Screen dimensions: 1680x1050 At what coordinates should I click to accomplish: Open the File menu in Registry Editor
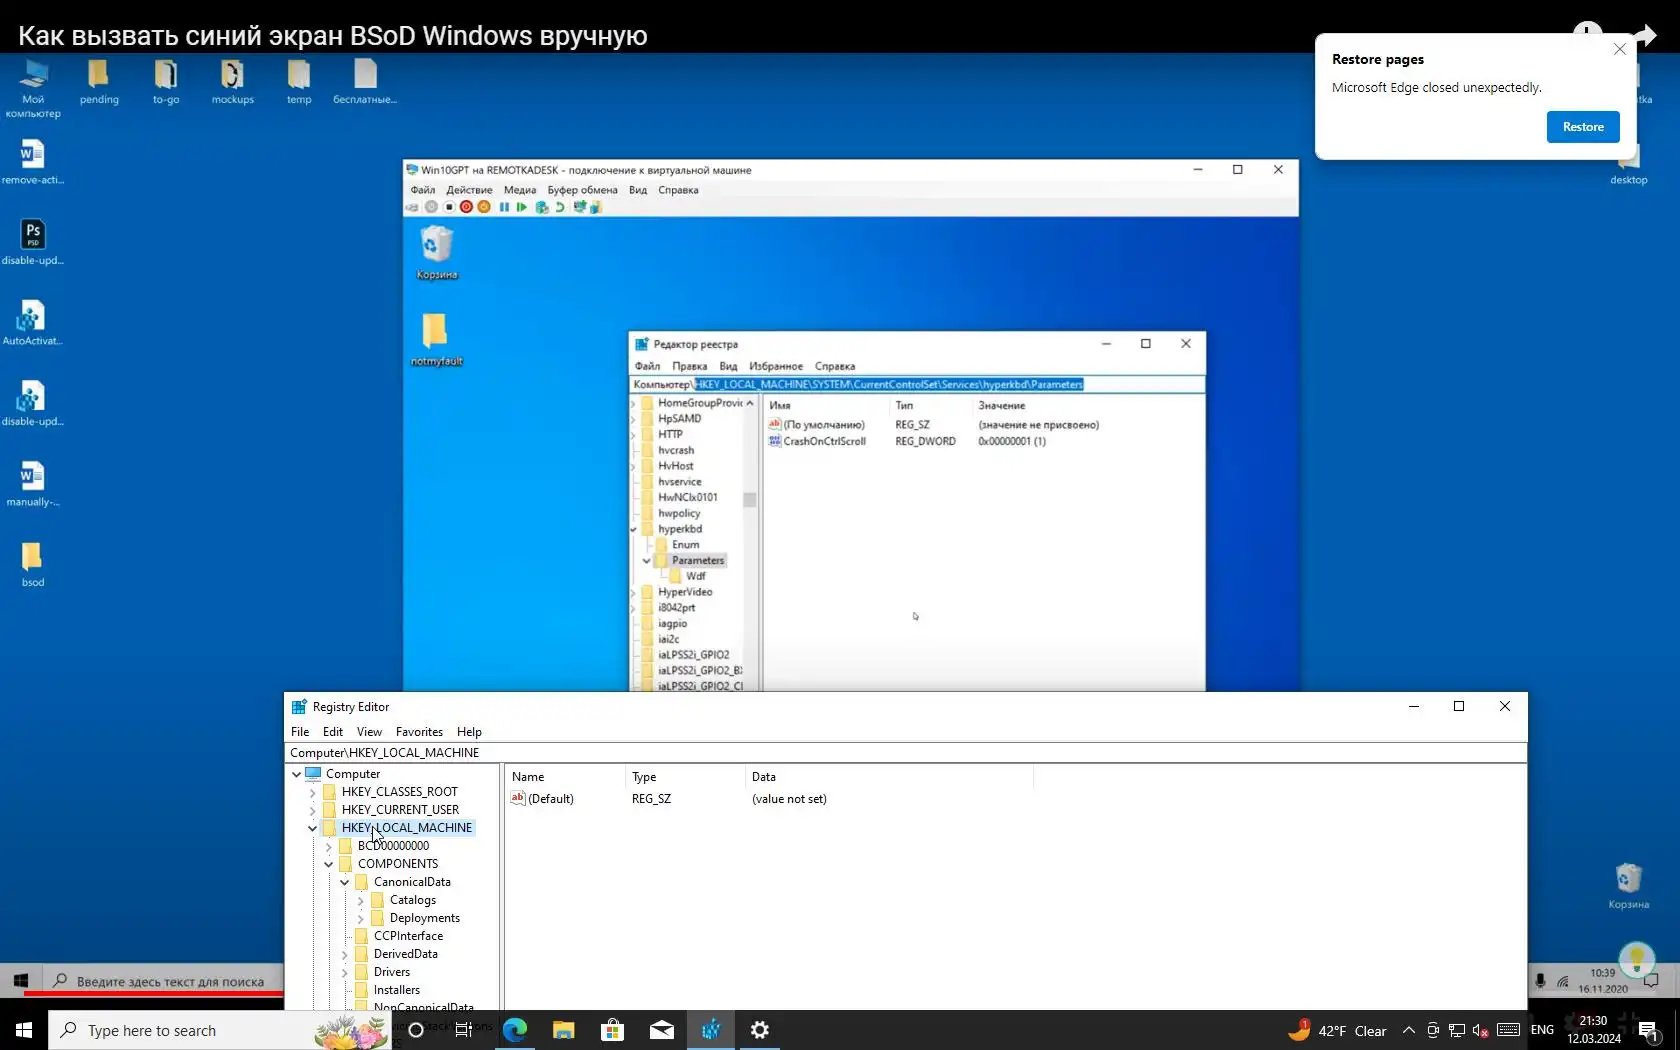point(300,732)
